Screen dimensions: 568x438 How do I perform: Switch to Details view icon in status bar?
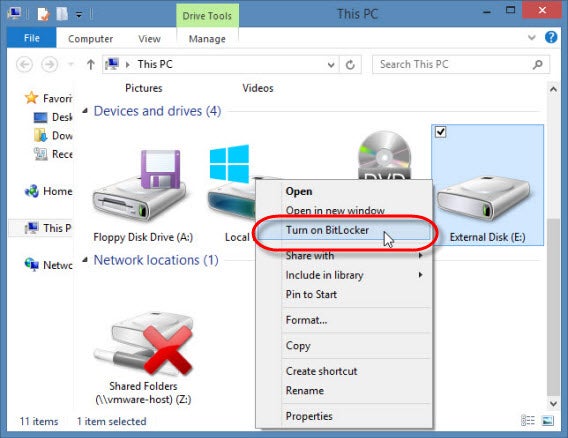tap(528, 420)
